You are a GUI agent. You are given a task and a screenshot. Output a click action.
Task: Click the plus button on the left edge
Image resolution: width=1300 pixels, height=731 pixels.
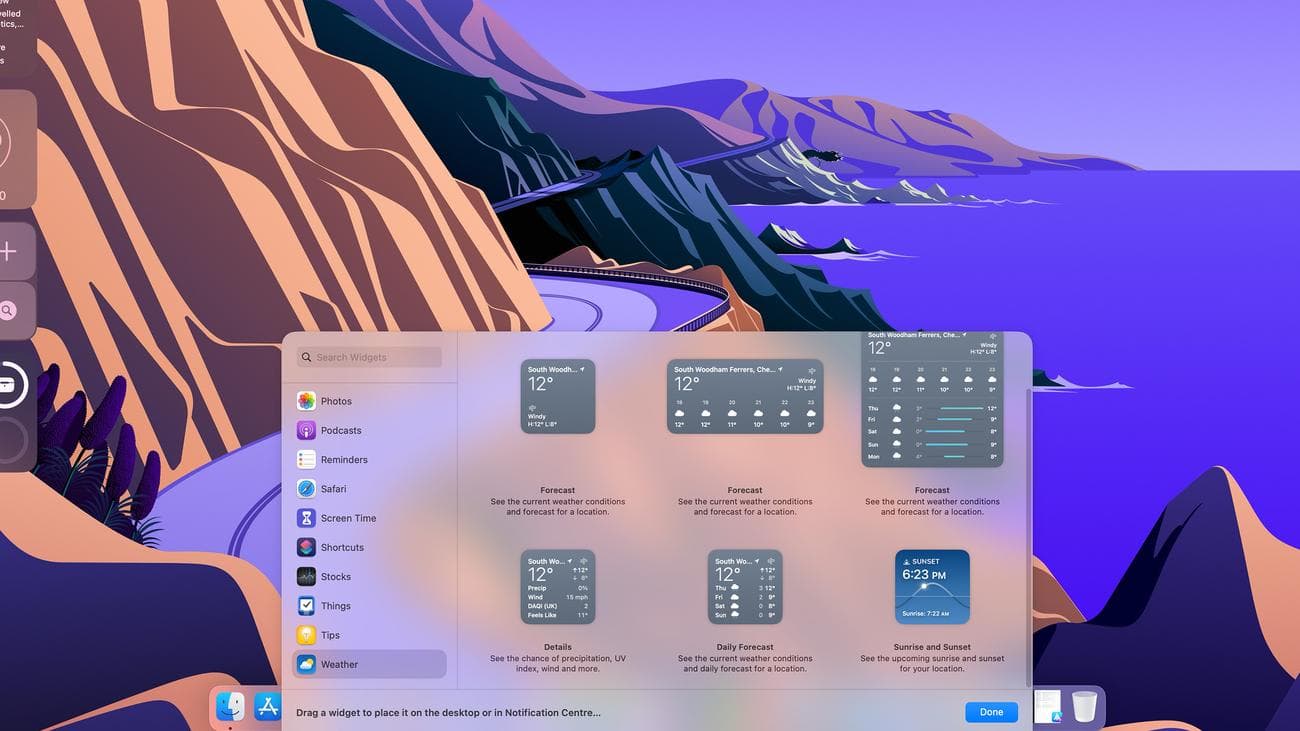coord(6,251)
